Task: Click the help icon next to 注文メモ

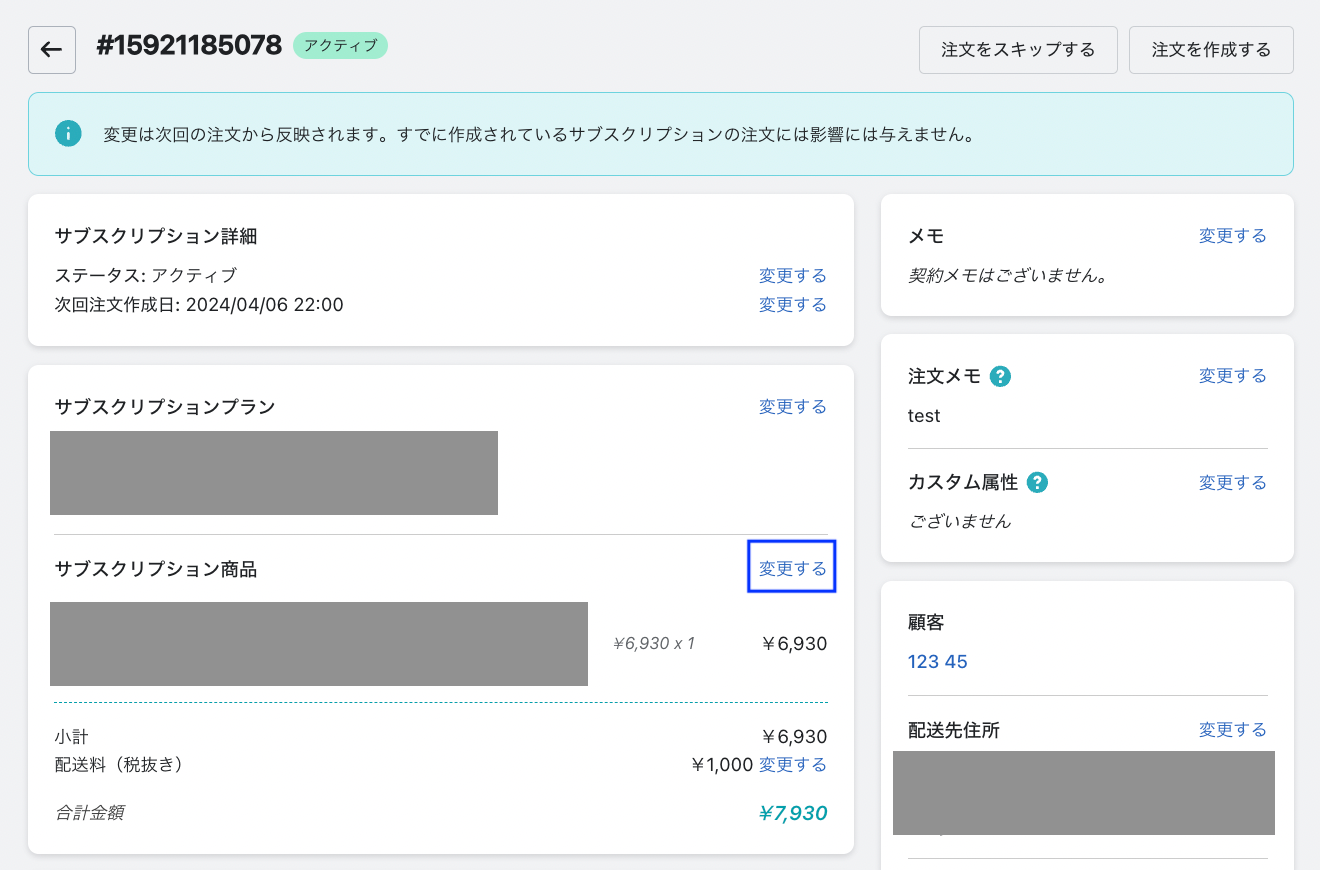Action: (999, 377)
